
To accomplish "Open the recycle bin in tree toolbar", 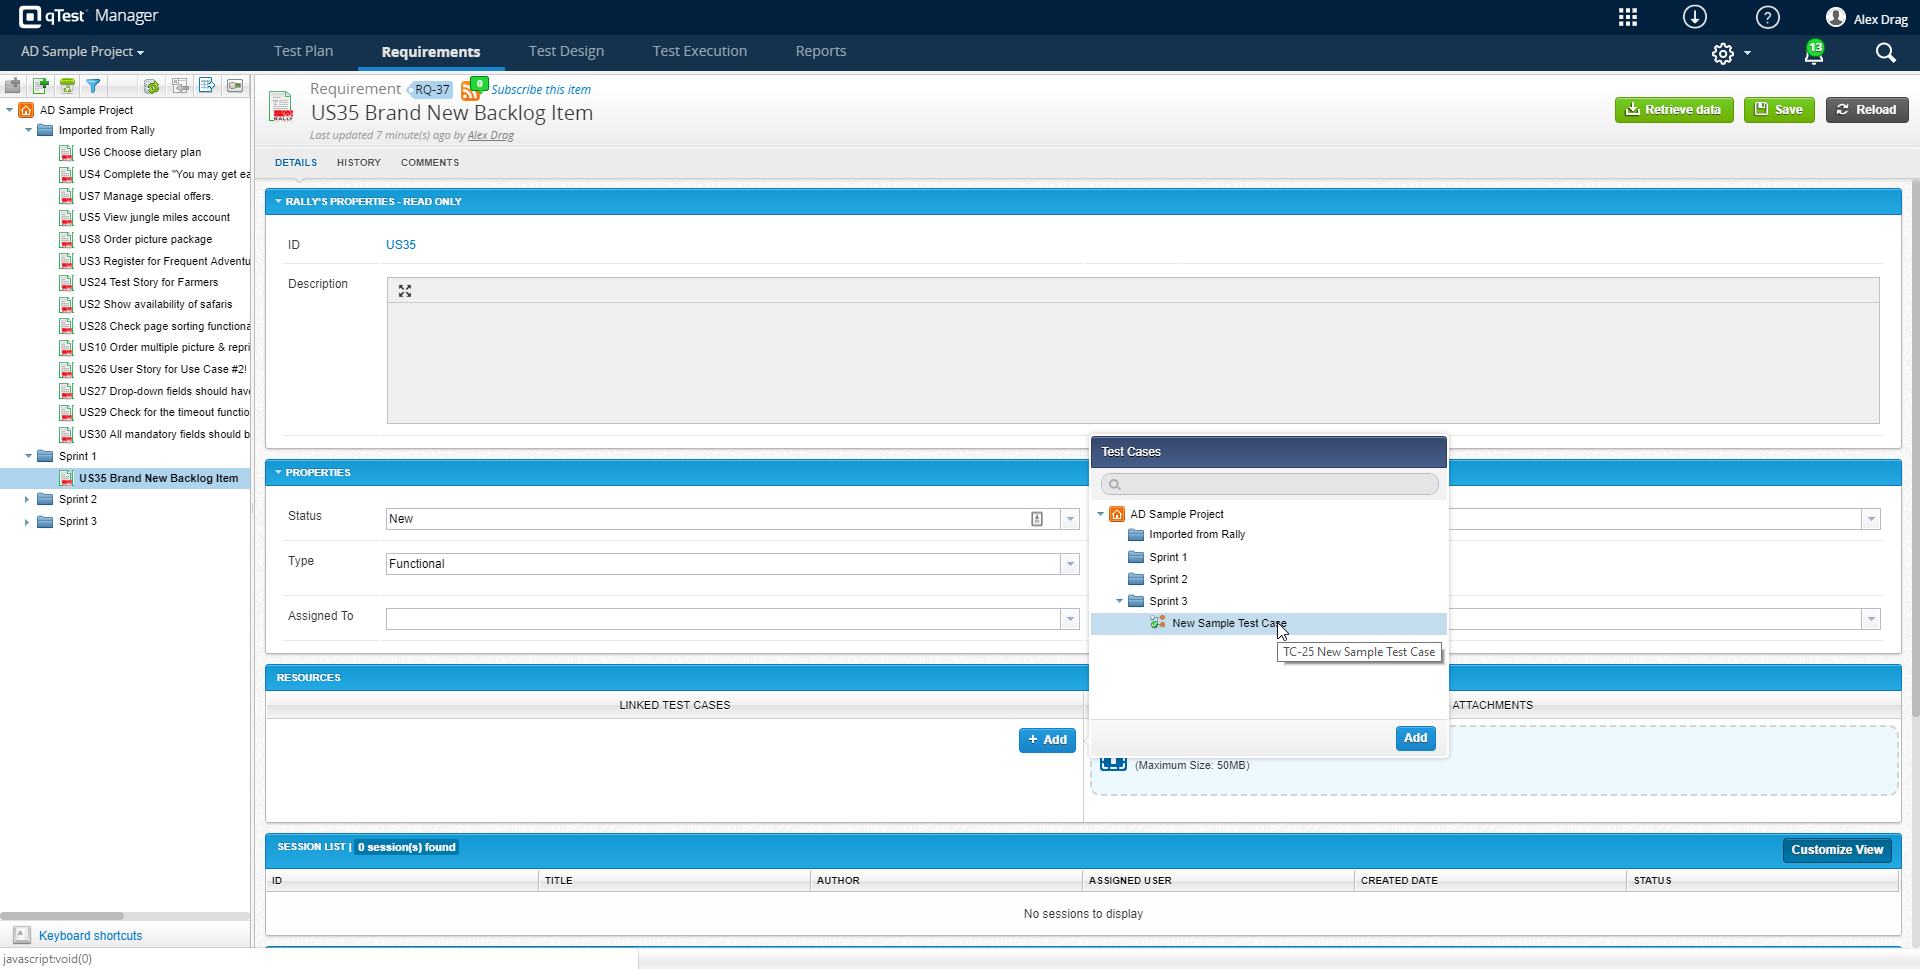I will 67,86.
